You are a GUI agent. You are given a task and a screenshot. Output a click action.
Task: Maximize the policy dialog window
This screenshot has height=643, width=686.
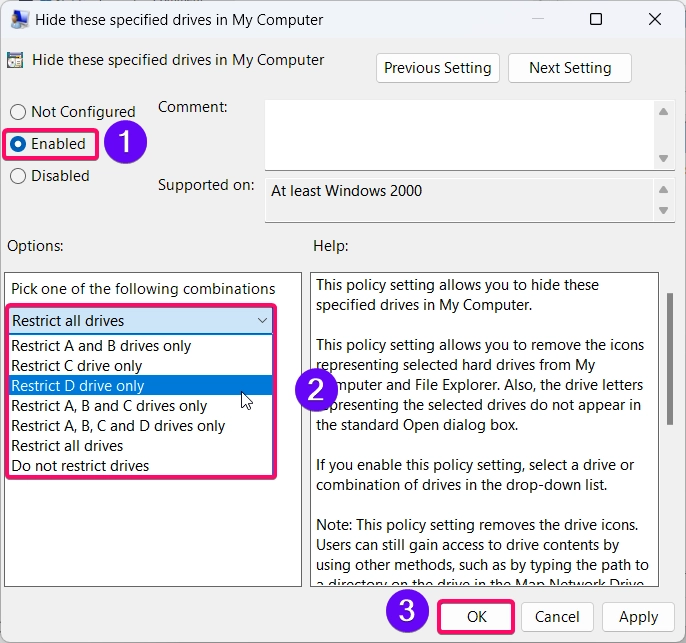[x=596, y=19]
